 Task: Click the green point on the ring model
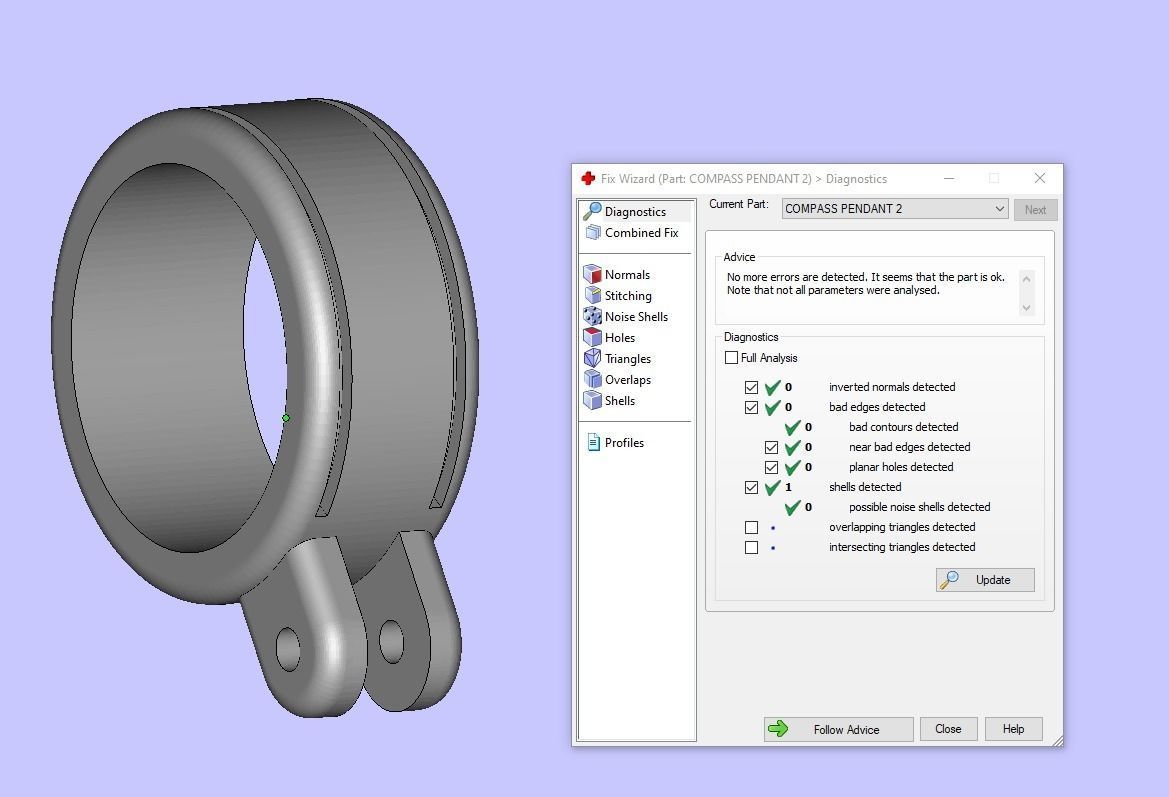coord(286,418)
